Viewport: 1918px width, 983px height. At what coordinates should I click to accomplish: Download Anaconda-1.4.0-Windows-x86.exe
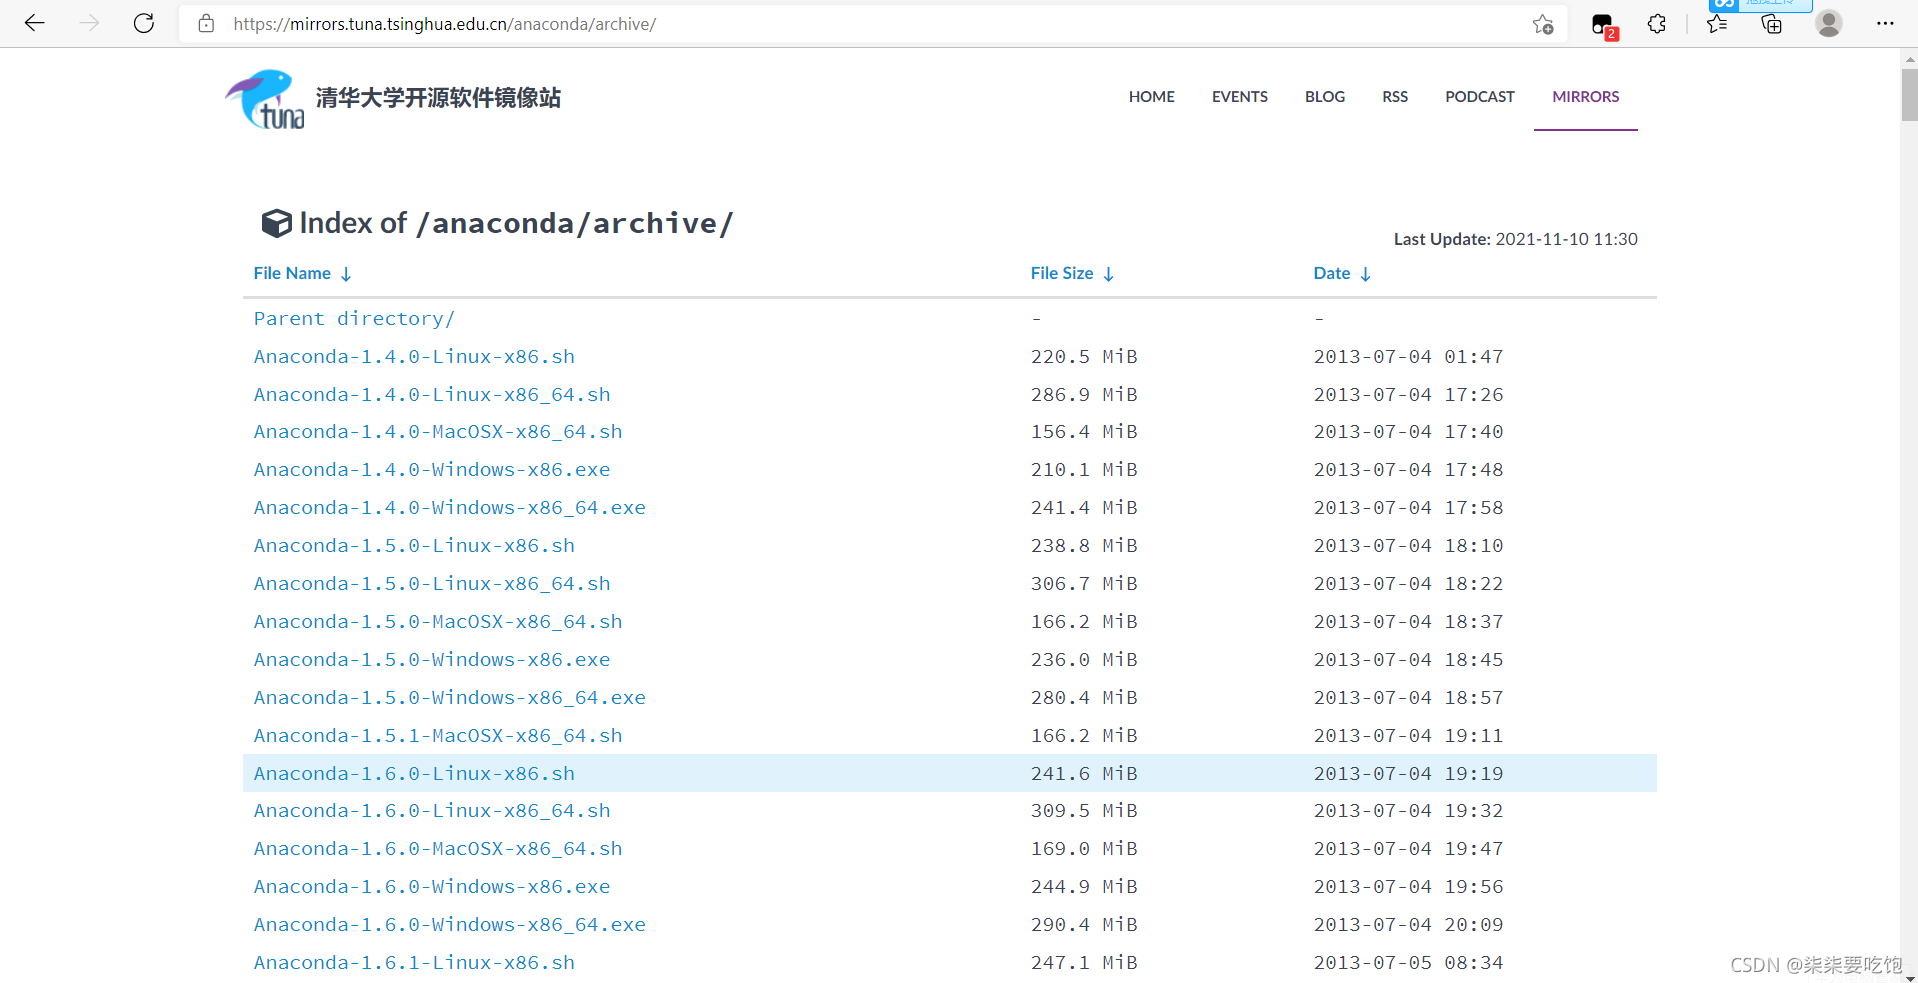432,470
